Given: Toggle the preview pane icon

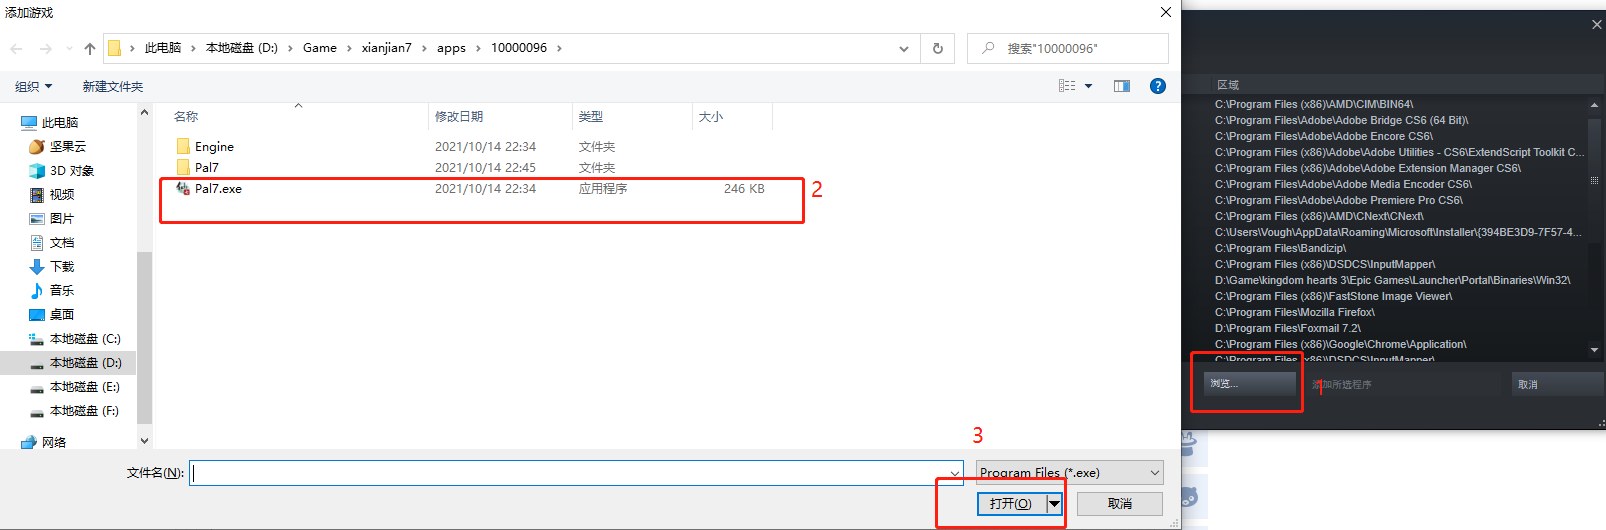Looking at the screenshot, I should (x=1121, y=86).
